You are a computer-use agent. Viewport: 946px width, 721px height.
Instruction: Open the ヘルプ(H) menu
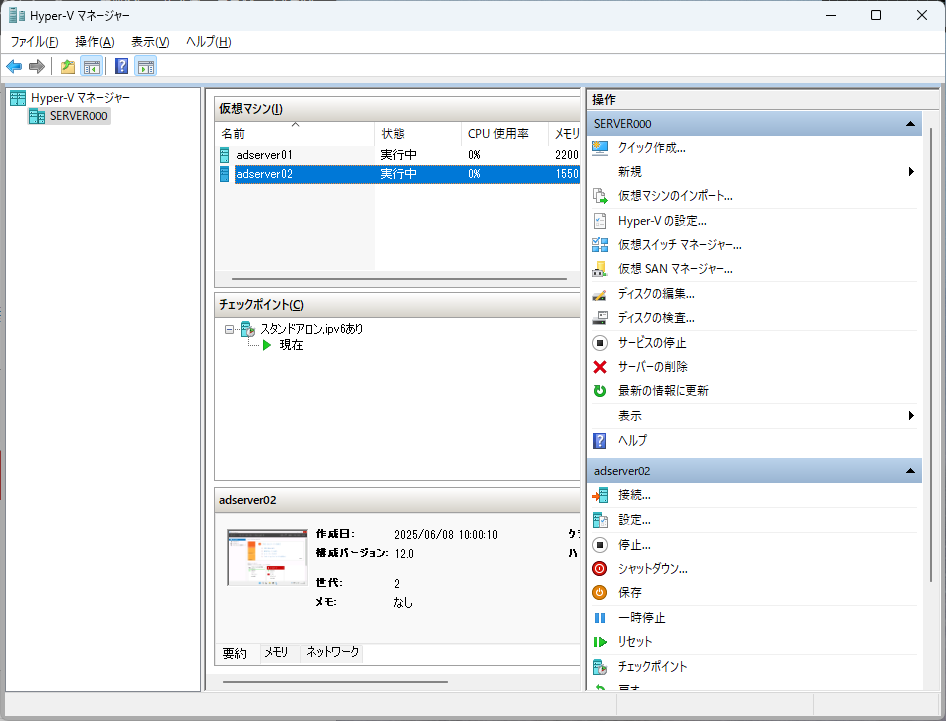tap(209, 42)
